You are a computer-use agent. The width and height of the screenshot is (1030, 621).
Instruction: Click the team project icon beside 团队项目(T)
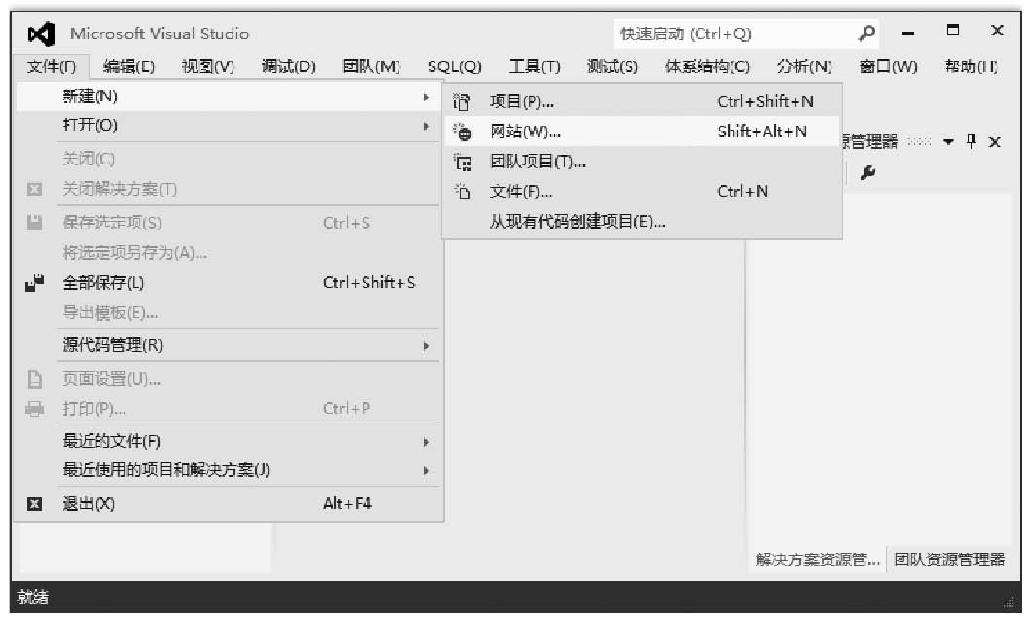pyautogui.click(x=462, y=162)
